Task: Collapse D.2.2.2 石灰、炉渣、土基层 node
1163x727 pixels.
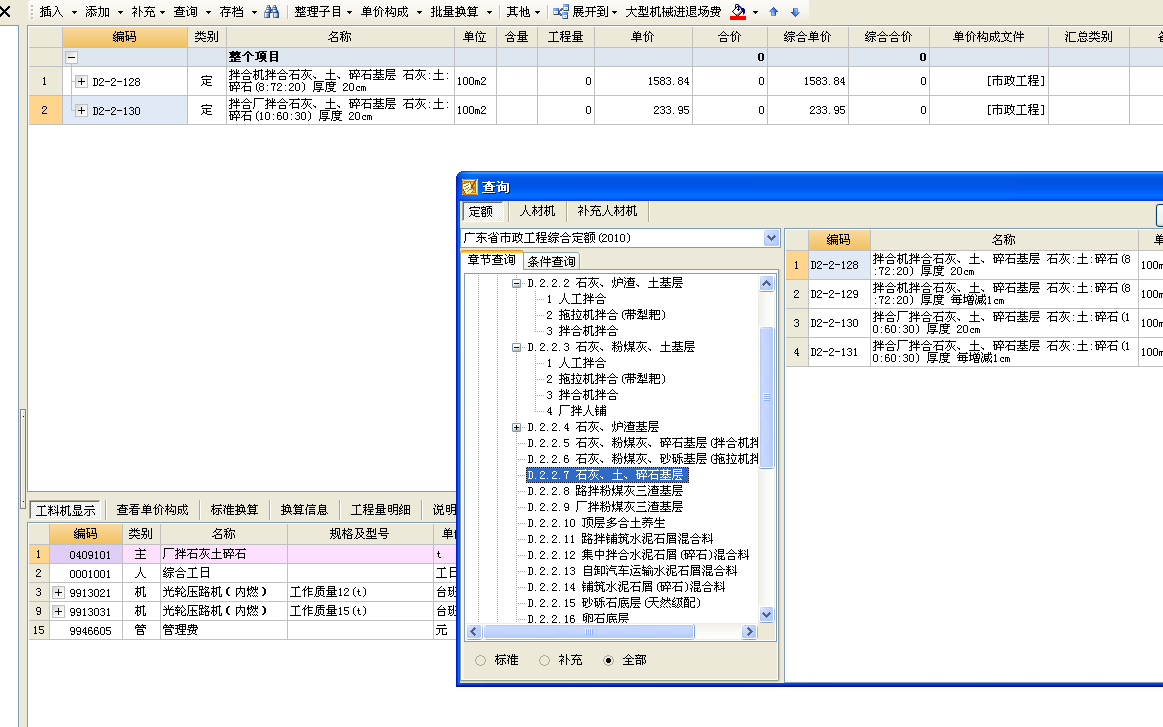Action: coord(516,283)
